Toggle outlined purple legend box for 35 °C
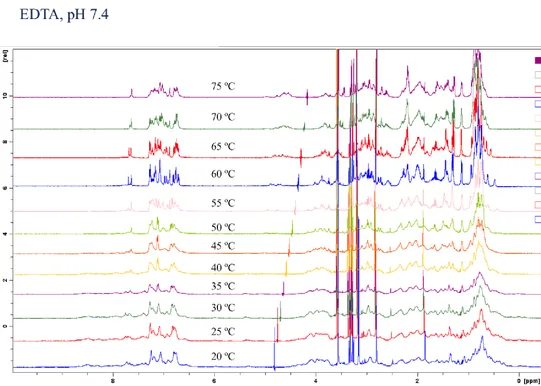This screenshot has width=541, height=386. click(x=538, y=176)
